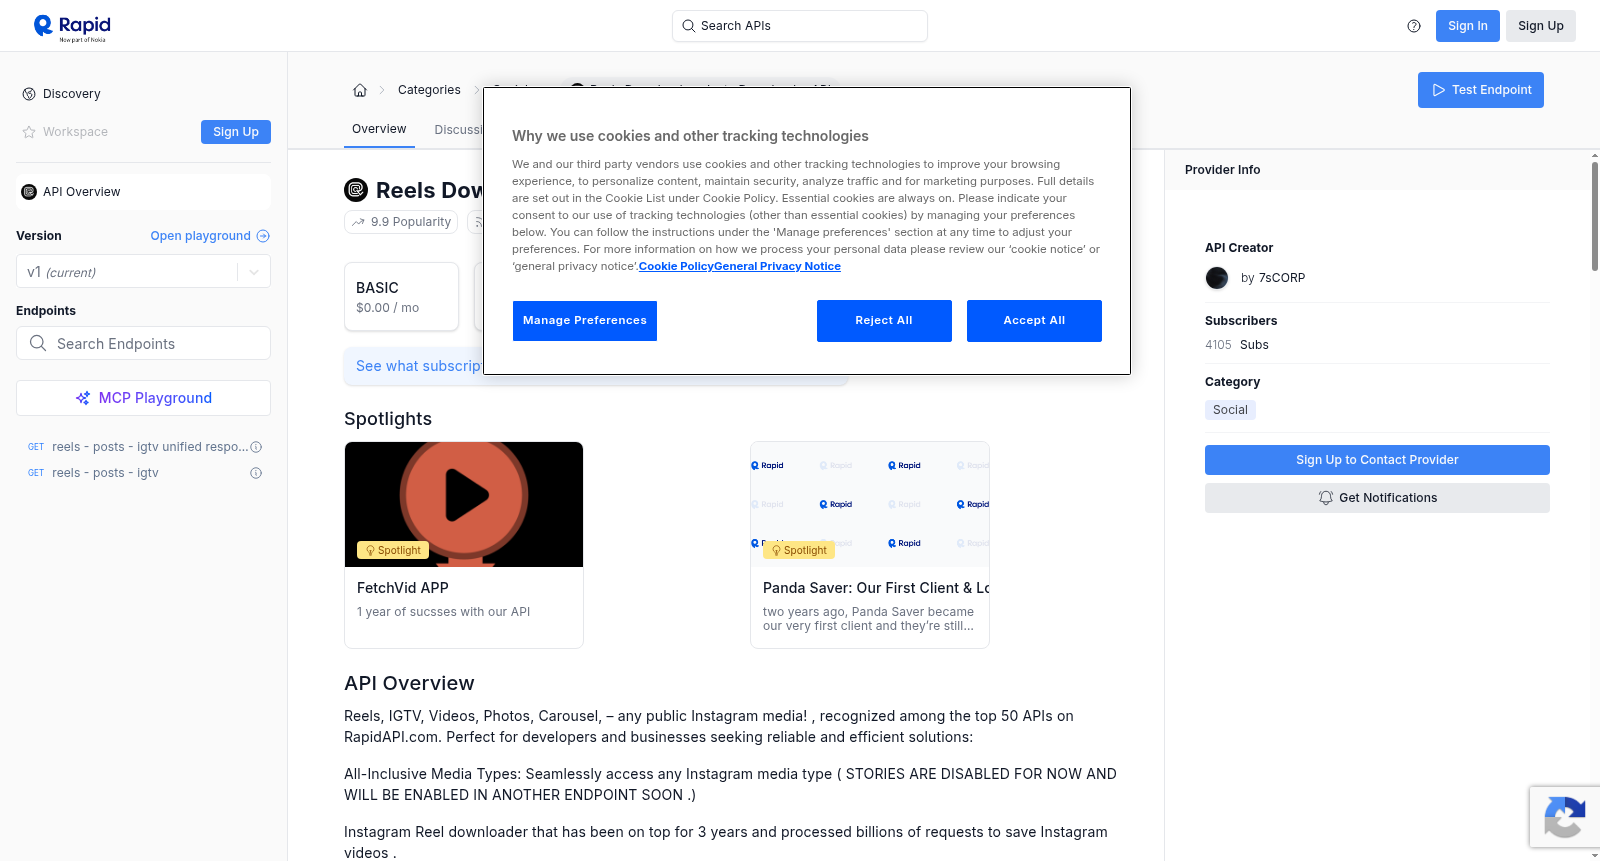Select API Overview in the sidebar
The image size is (1600, 861).
[143, 192]
